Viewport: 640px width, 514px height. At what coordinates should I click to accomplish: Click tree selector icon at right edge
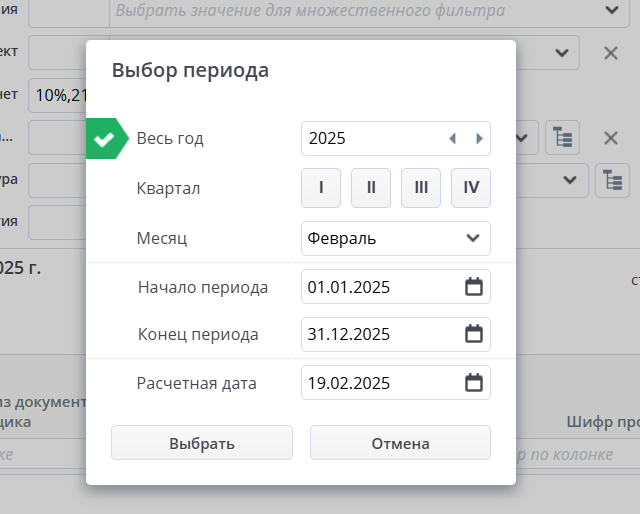611,180
